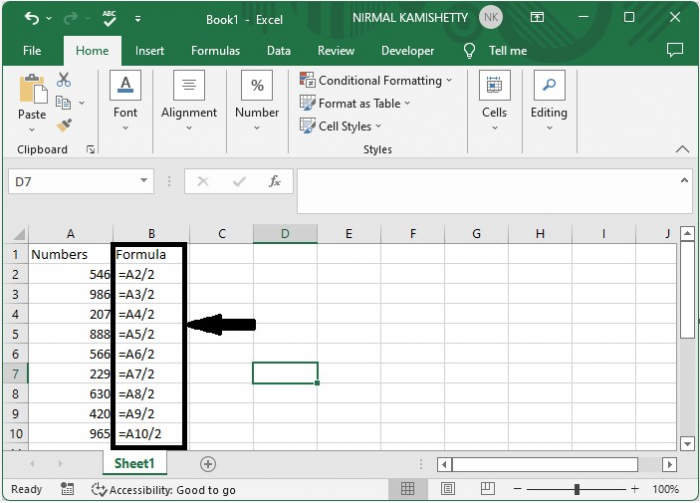Switch to the Developer tab

pyautogui.click(x=408, y=51)
